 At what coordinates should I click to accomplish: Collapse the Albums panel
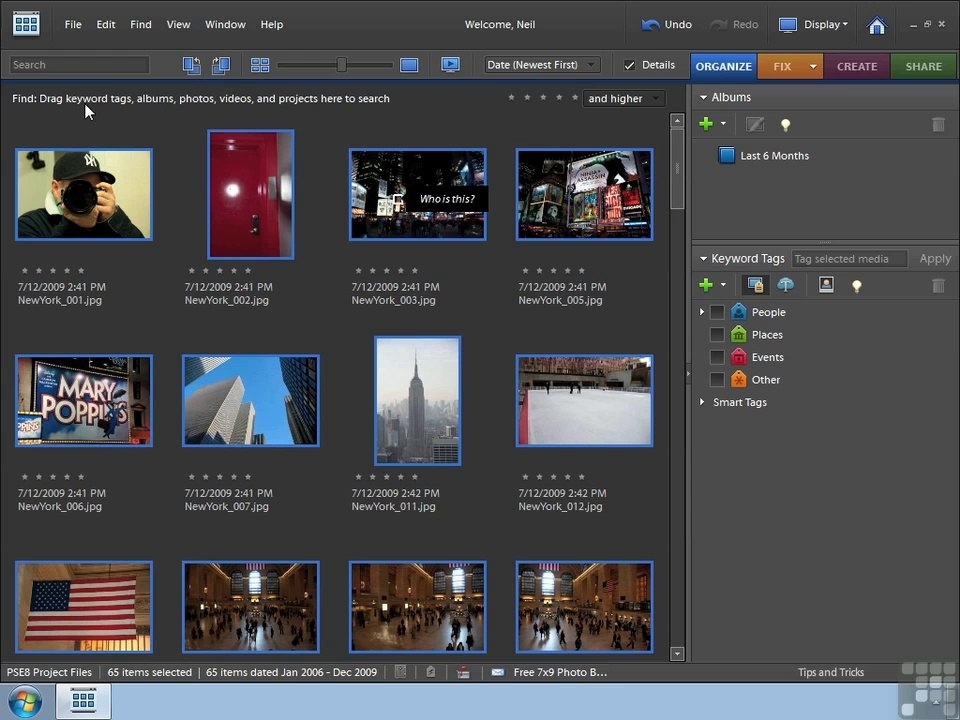[x=703, y=97]
